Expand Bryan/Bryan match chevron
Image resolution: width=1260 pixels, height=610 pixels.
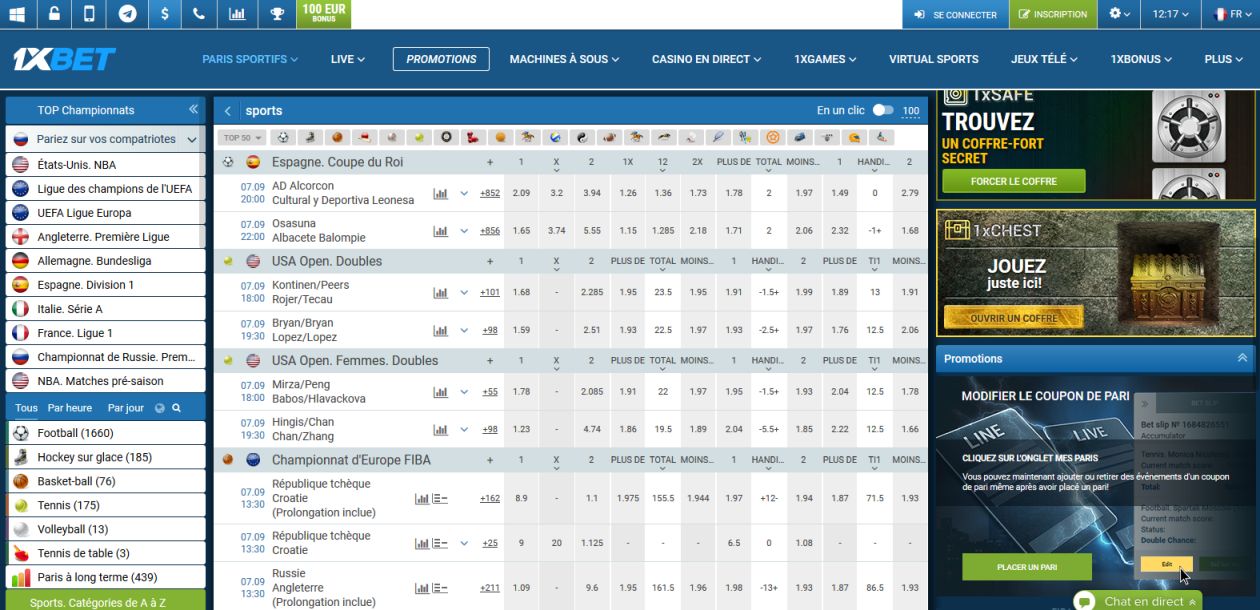point(464,331)
